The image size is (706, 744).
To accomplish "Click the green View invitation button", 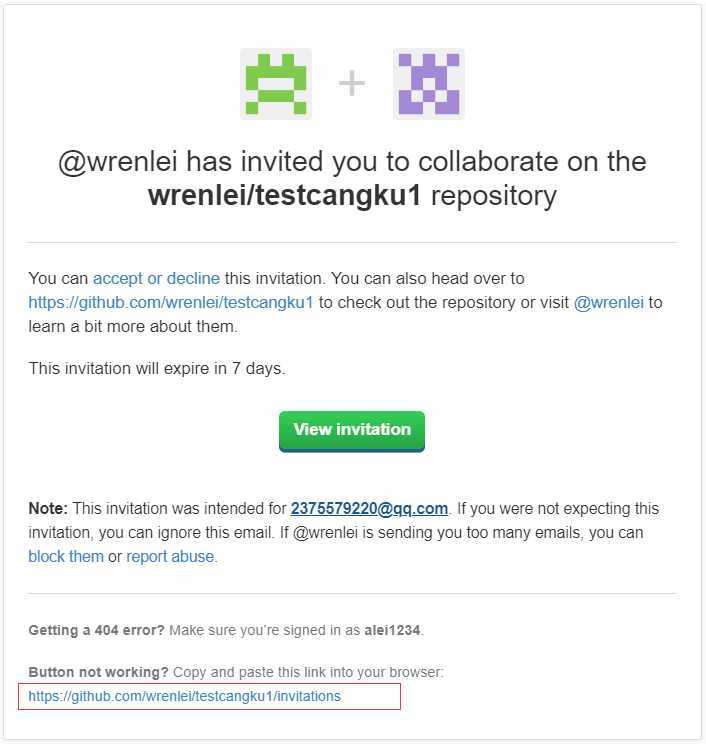I will coord(352,431).
